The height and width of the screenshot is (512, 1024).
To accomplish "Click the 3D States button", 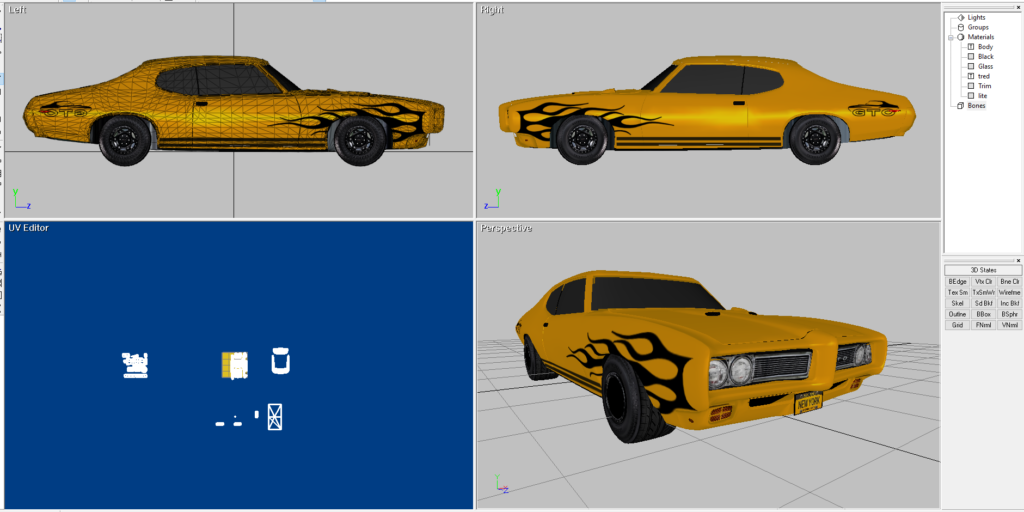I will pos(983,270).
